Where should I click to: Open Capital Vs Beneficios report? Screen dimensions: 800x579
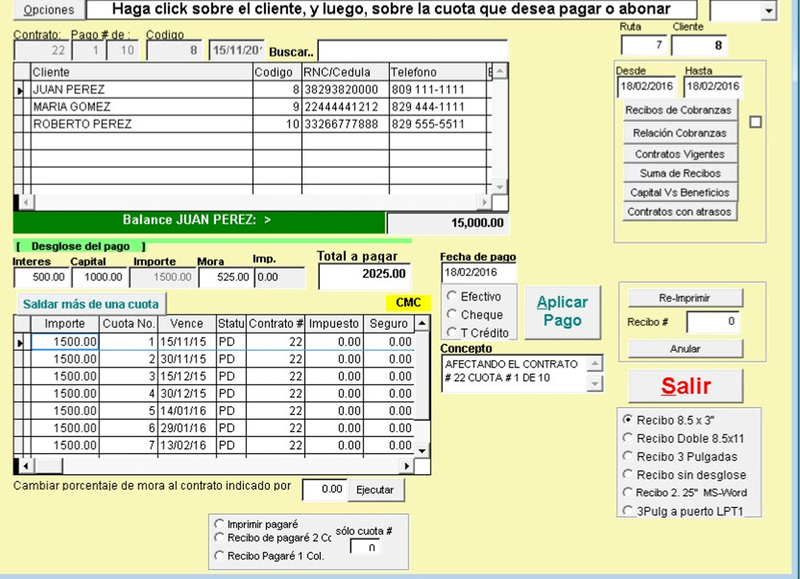point(680,193)
